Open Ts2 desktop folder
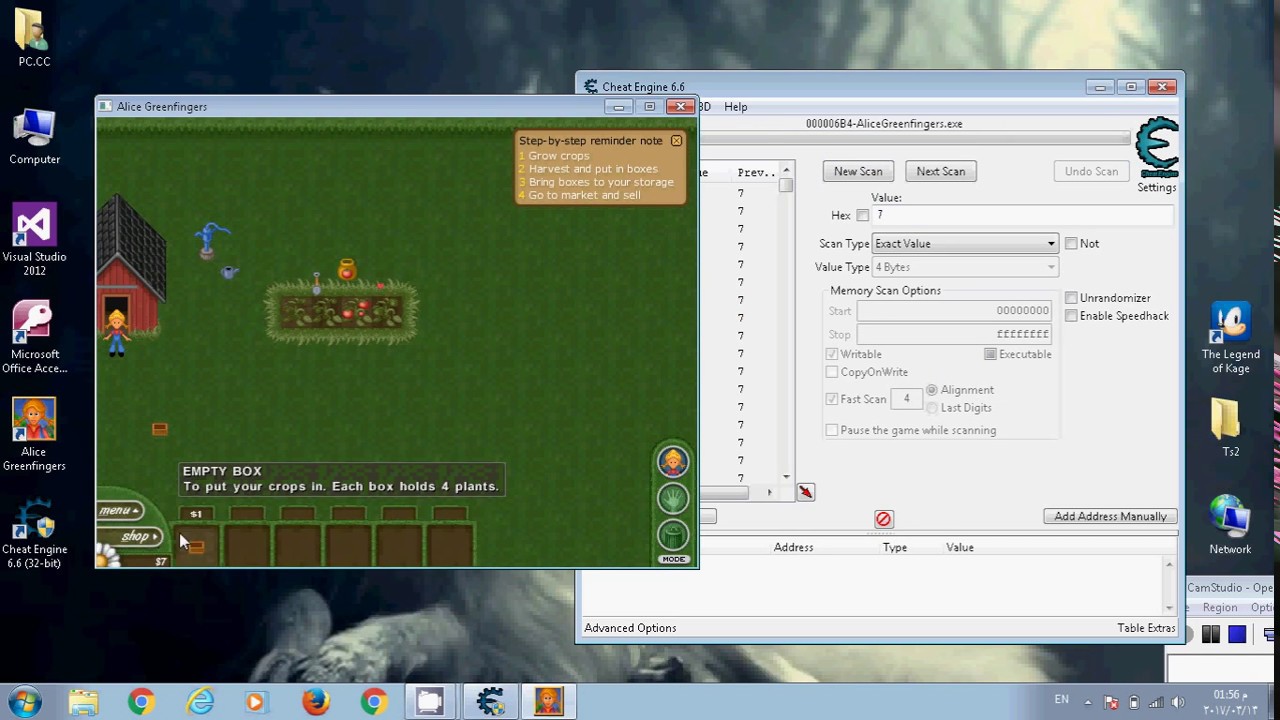Viewport: 1280px width, 720px height. coord(1230,428)
